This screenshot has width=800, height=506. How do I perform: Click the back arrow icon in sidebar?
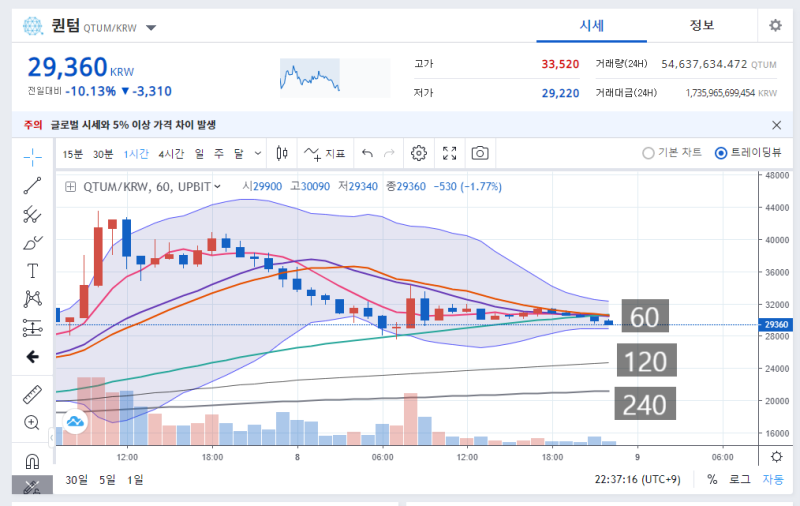coord(33,357)
